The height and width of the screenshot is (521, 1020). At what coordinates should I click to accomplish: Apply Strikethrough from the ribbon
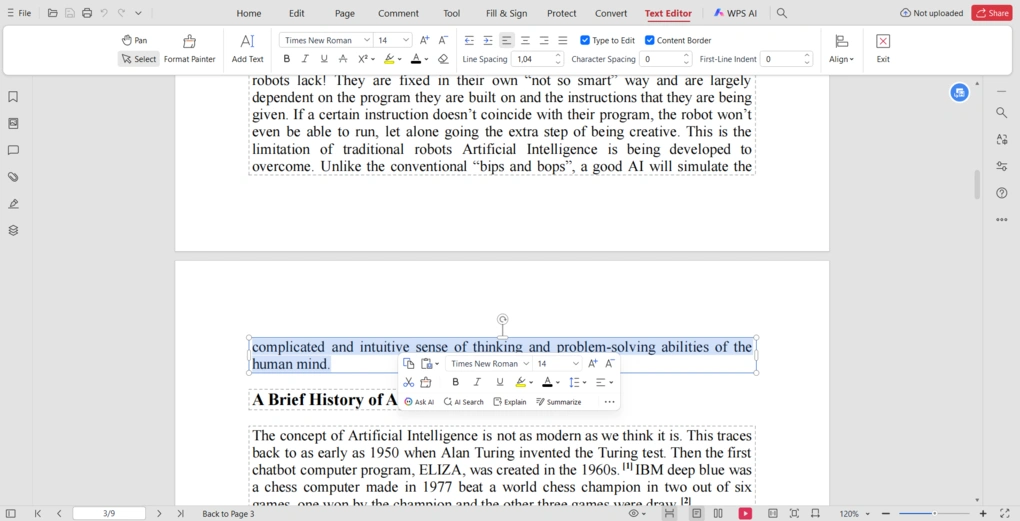pos(343,59)
